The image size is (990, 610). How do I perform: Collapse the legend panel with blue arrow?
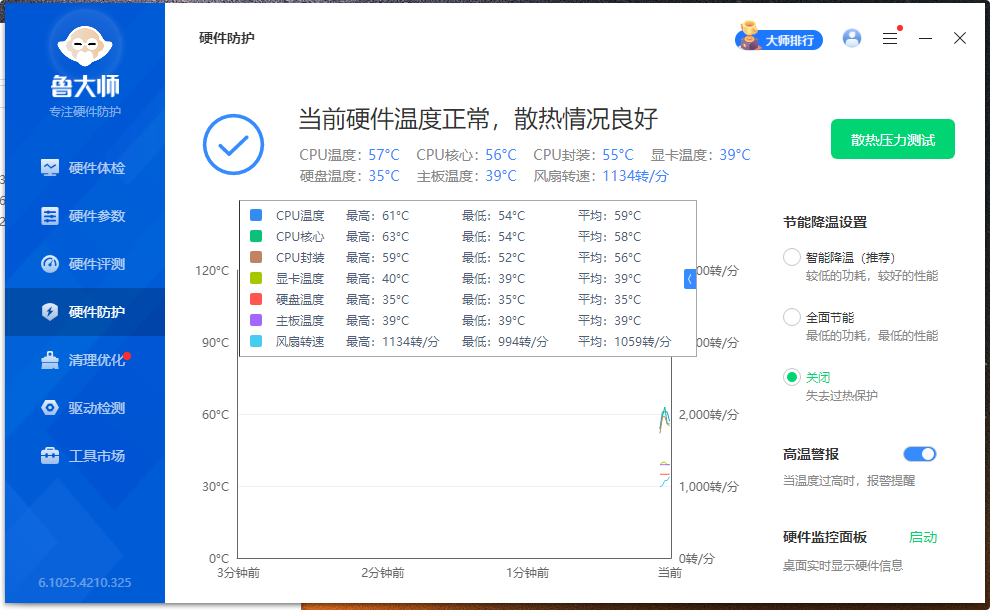[x=690, y=279]
